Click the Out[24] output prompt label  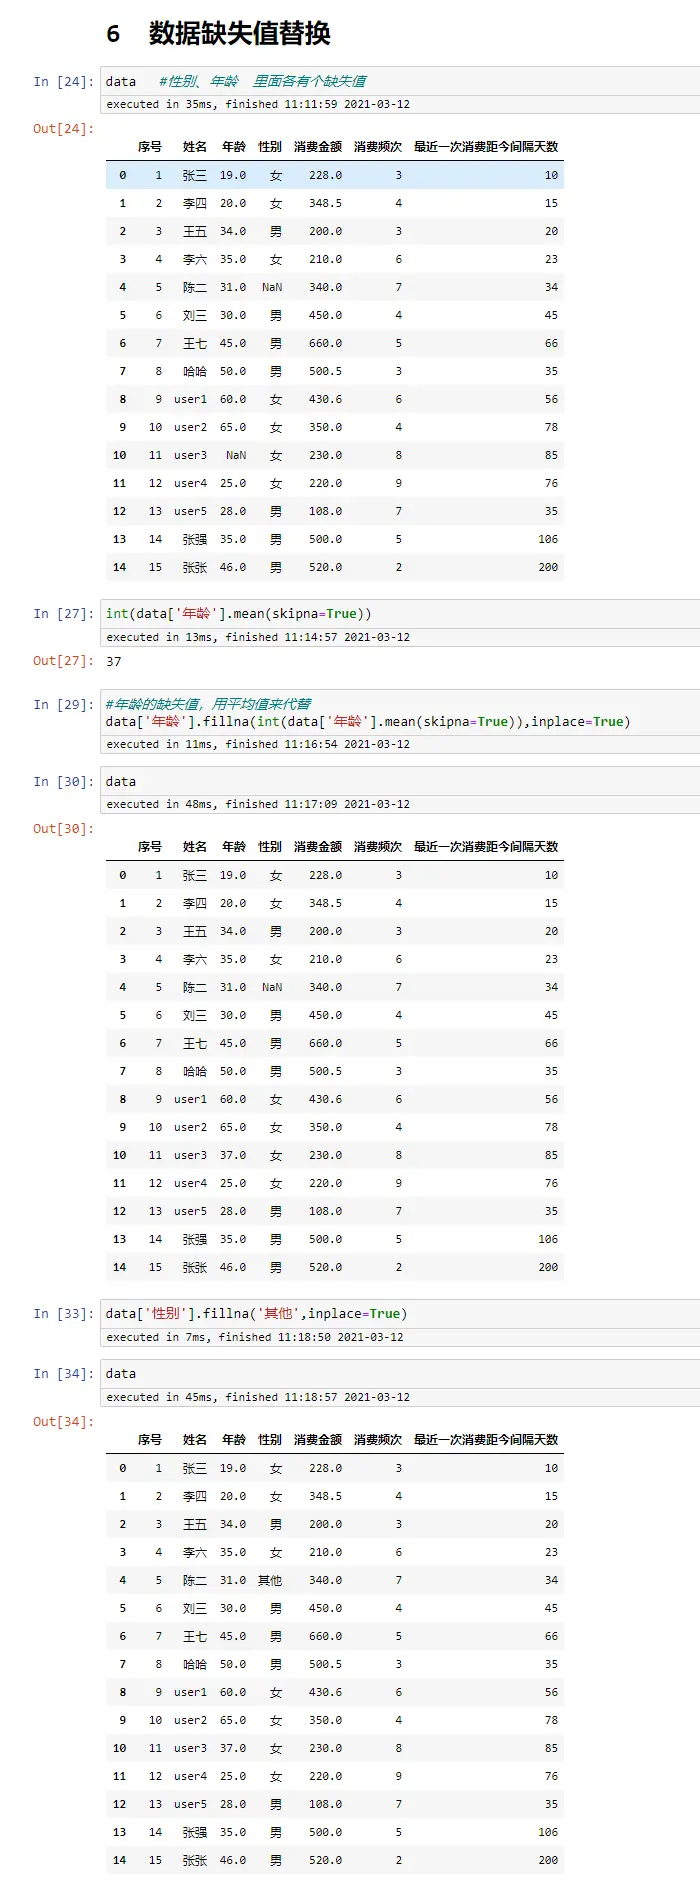(63, 129)
